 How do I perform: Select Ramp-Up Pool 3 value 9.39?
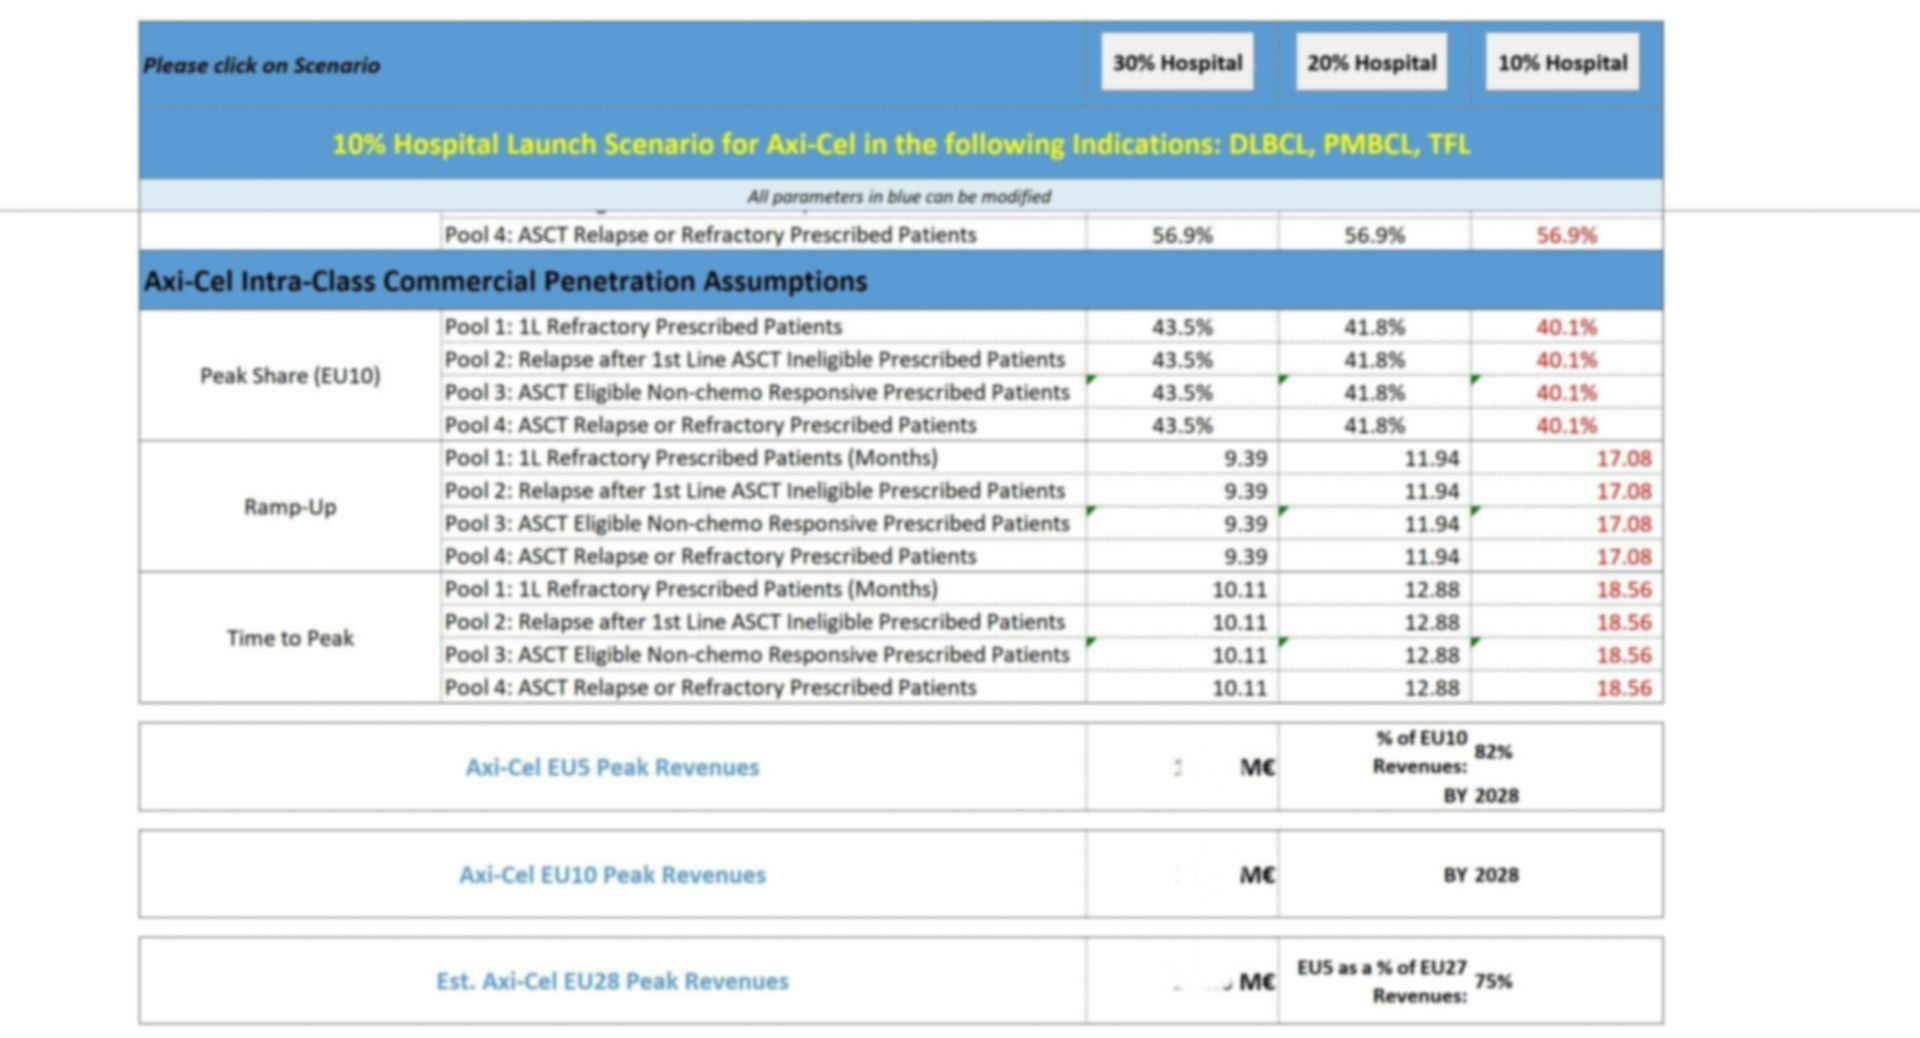[1245, 524]
